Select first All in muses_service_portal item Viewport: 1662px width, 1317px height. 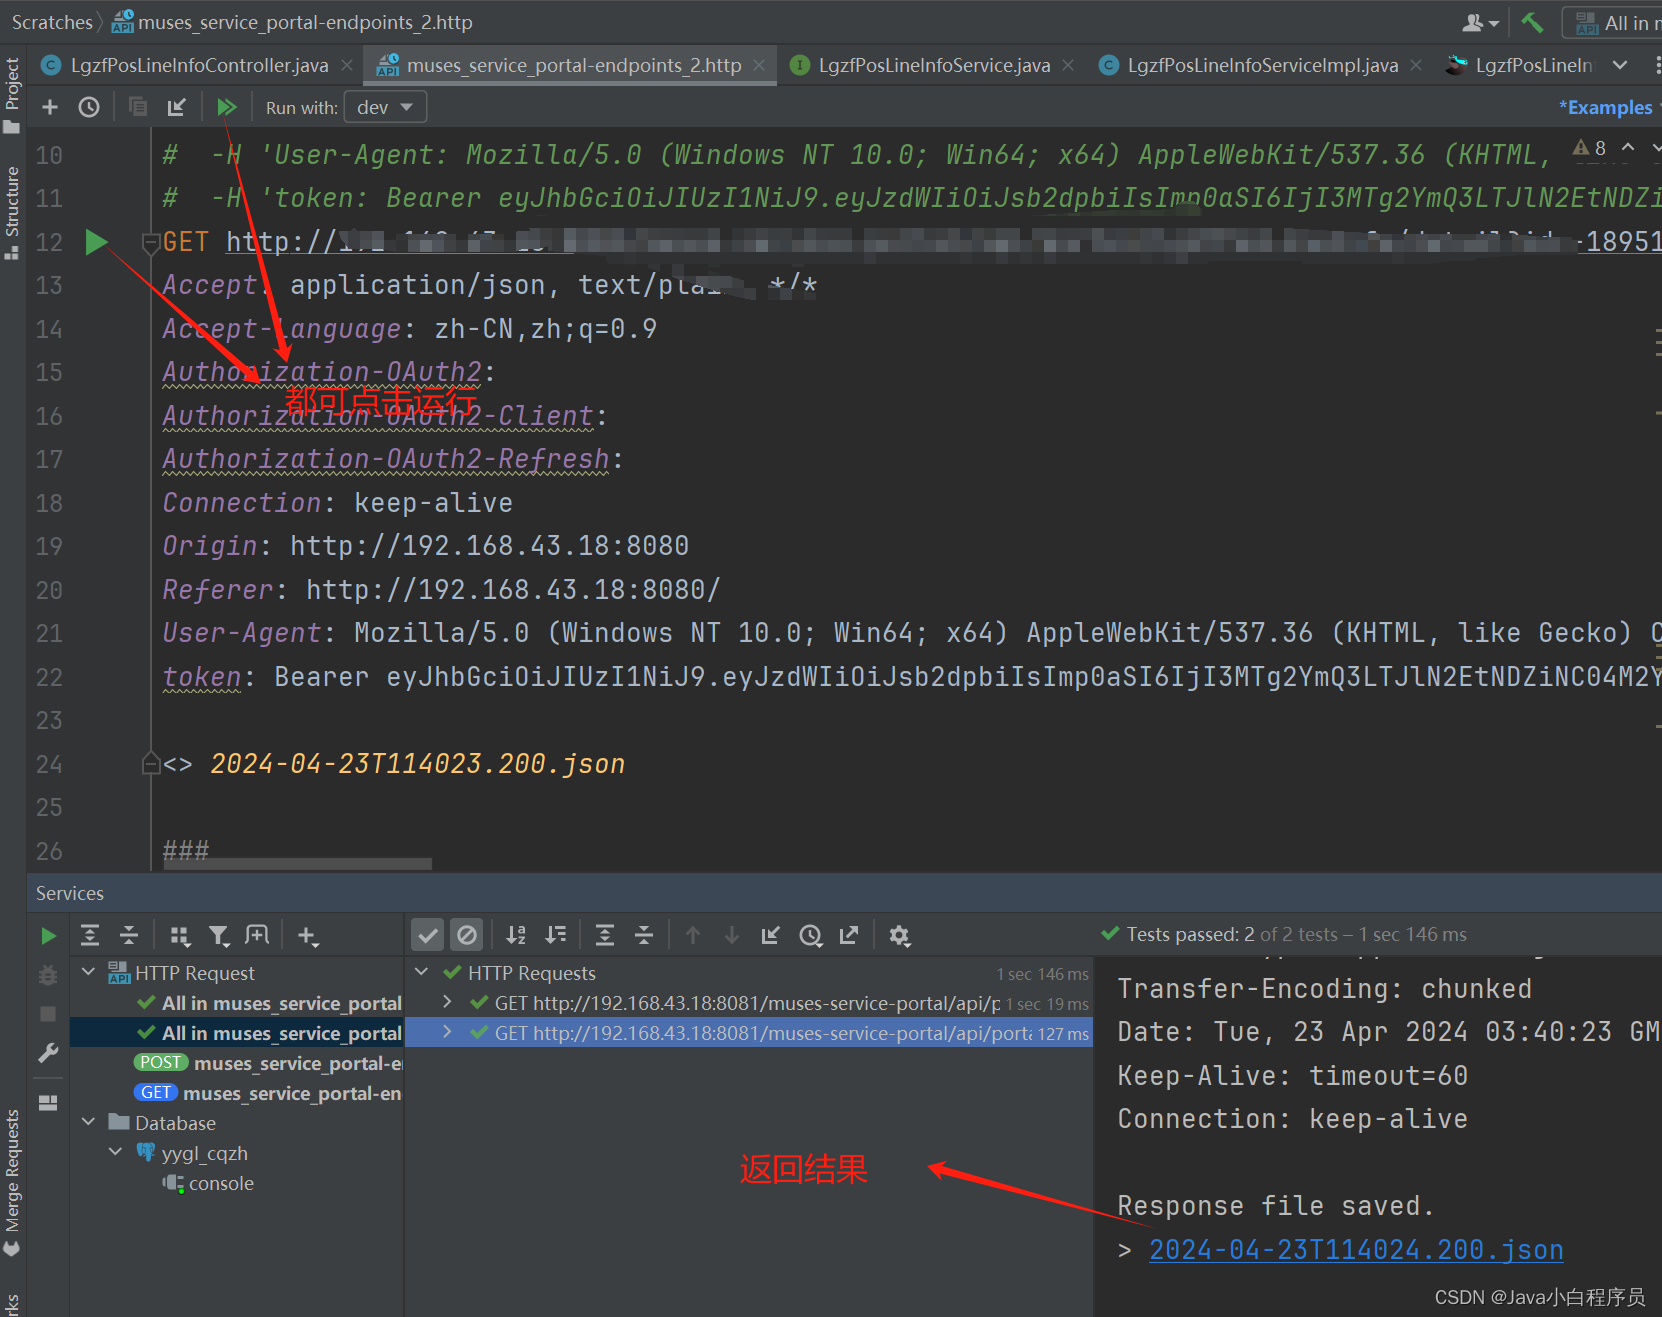tap(270, 1003)
